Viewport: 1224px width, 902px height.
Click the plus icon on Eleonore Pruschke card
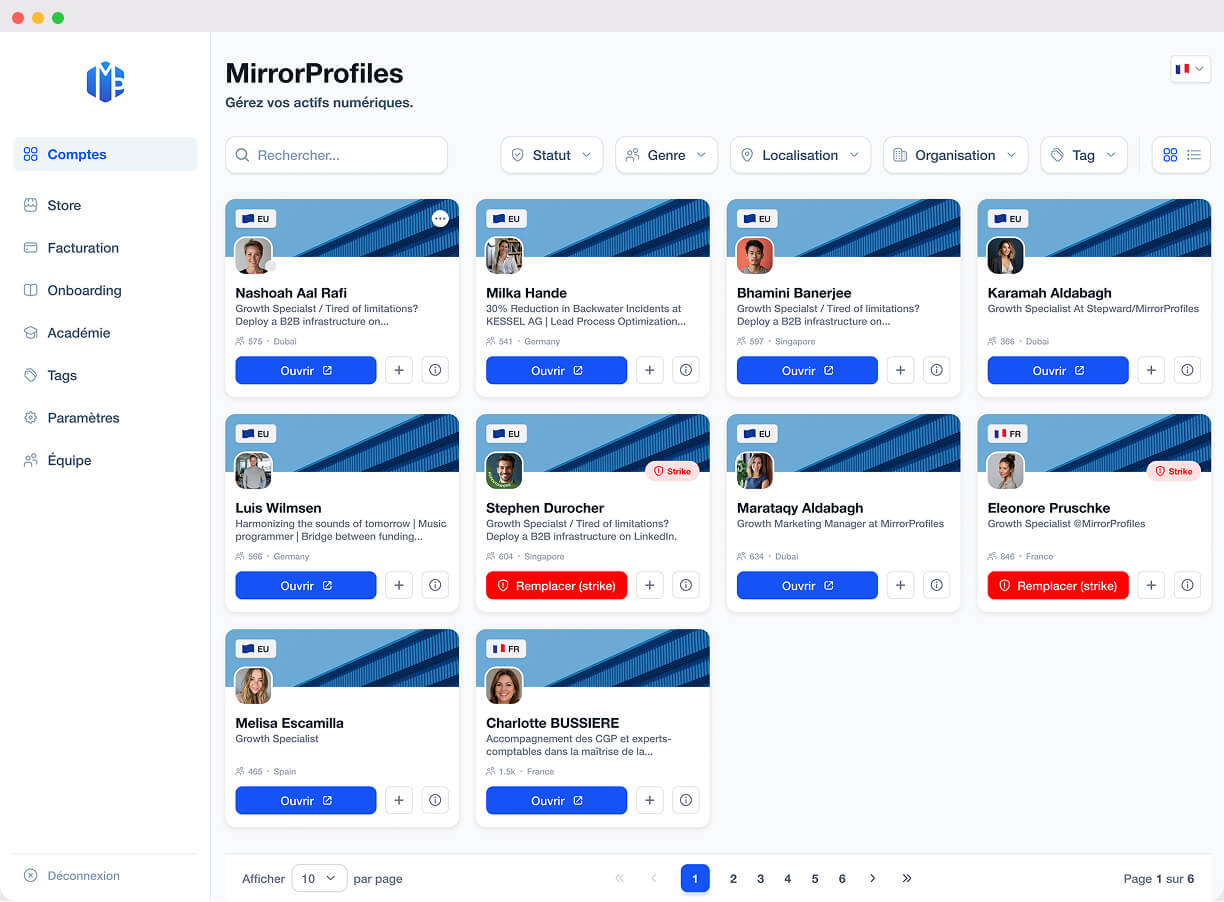tap(1152, 585)
